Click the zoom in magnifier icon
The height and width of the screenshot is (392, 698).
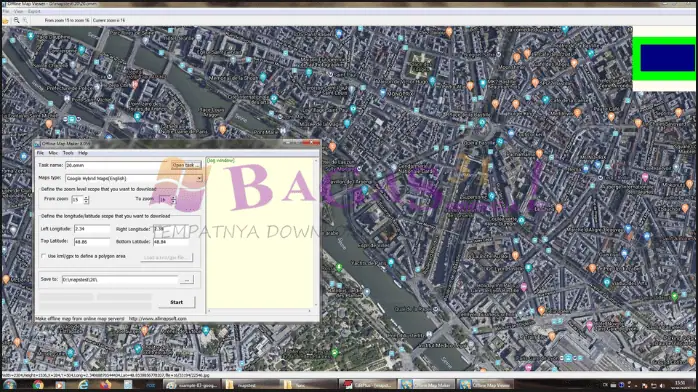[x=16, y=20]
